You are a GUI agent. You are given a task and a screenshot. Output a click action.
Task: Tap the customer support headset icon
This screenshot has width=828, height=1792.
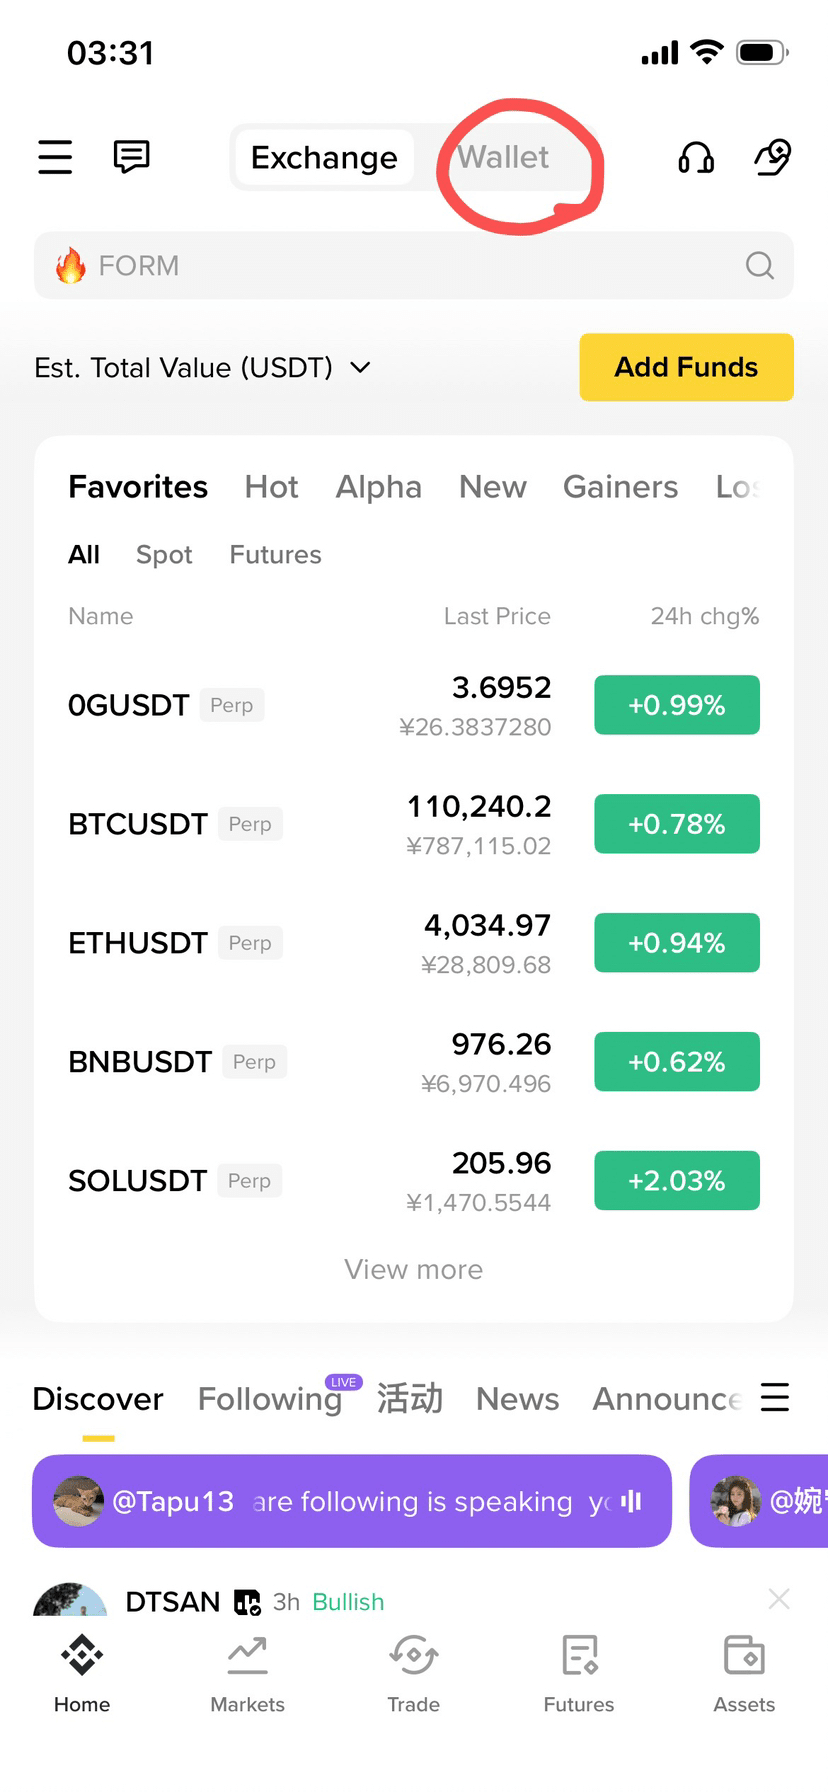(x=696, y=157)
